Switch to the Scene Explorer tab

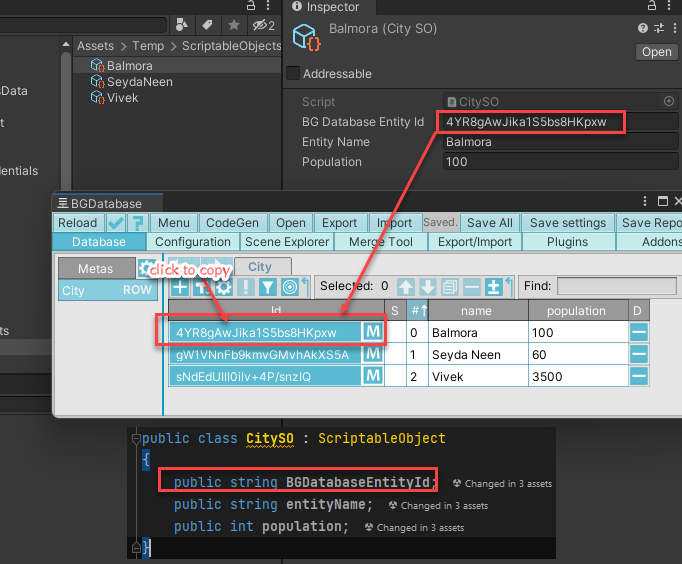coord(287,242)
